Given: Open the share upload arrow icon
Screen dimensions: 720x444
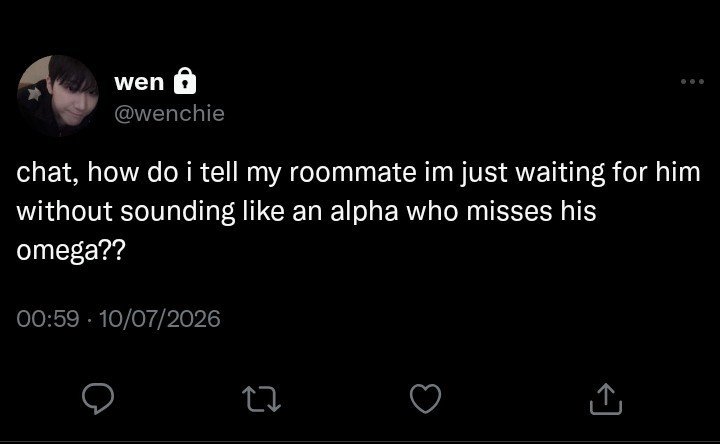Looking at the screenshot, I should pos(606,399).
